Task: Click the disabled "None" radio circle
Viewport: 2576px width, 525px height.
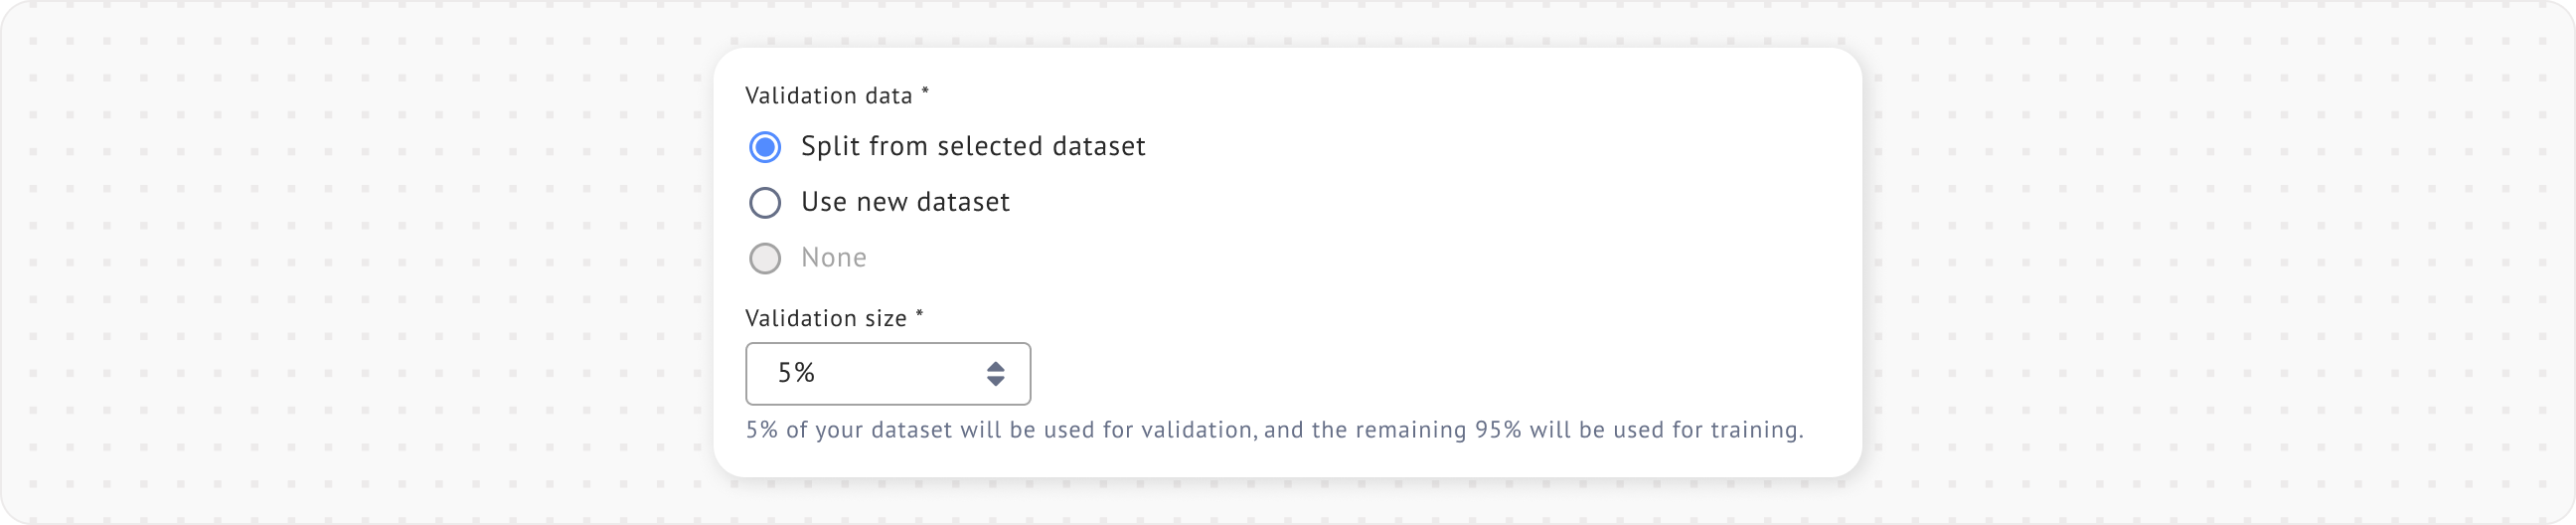Action: click(x=765, y=259)
